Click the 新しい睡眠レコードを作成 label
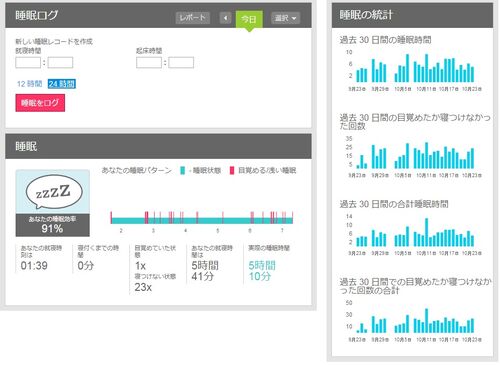This screenshot has width=500, height=365. click(54, 41)
